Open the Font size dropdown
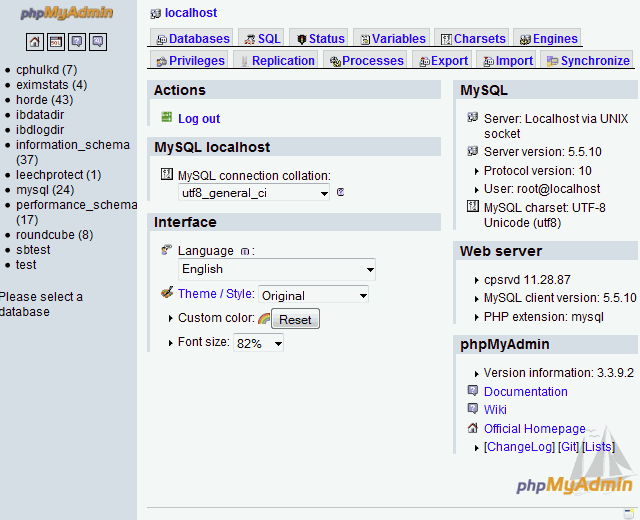This screenshot has width=640, height=520. point(258,343)
